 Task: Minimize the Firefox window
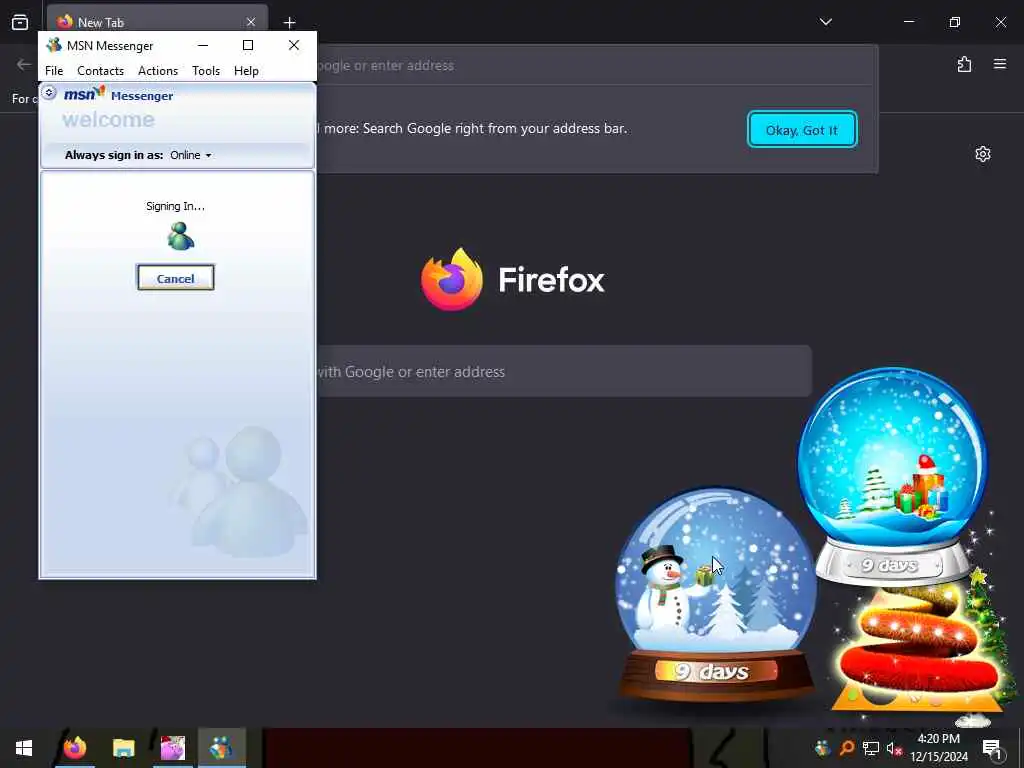point(908,22)
